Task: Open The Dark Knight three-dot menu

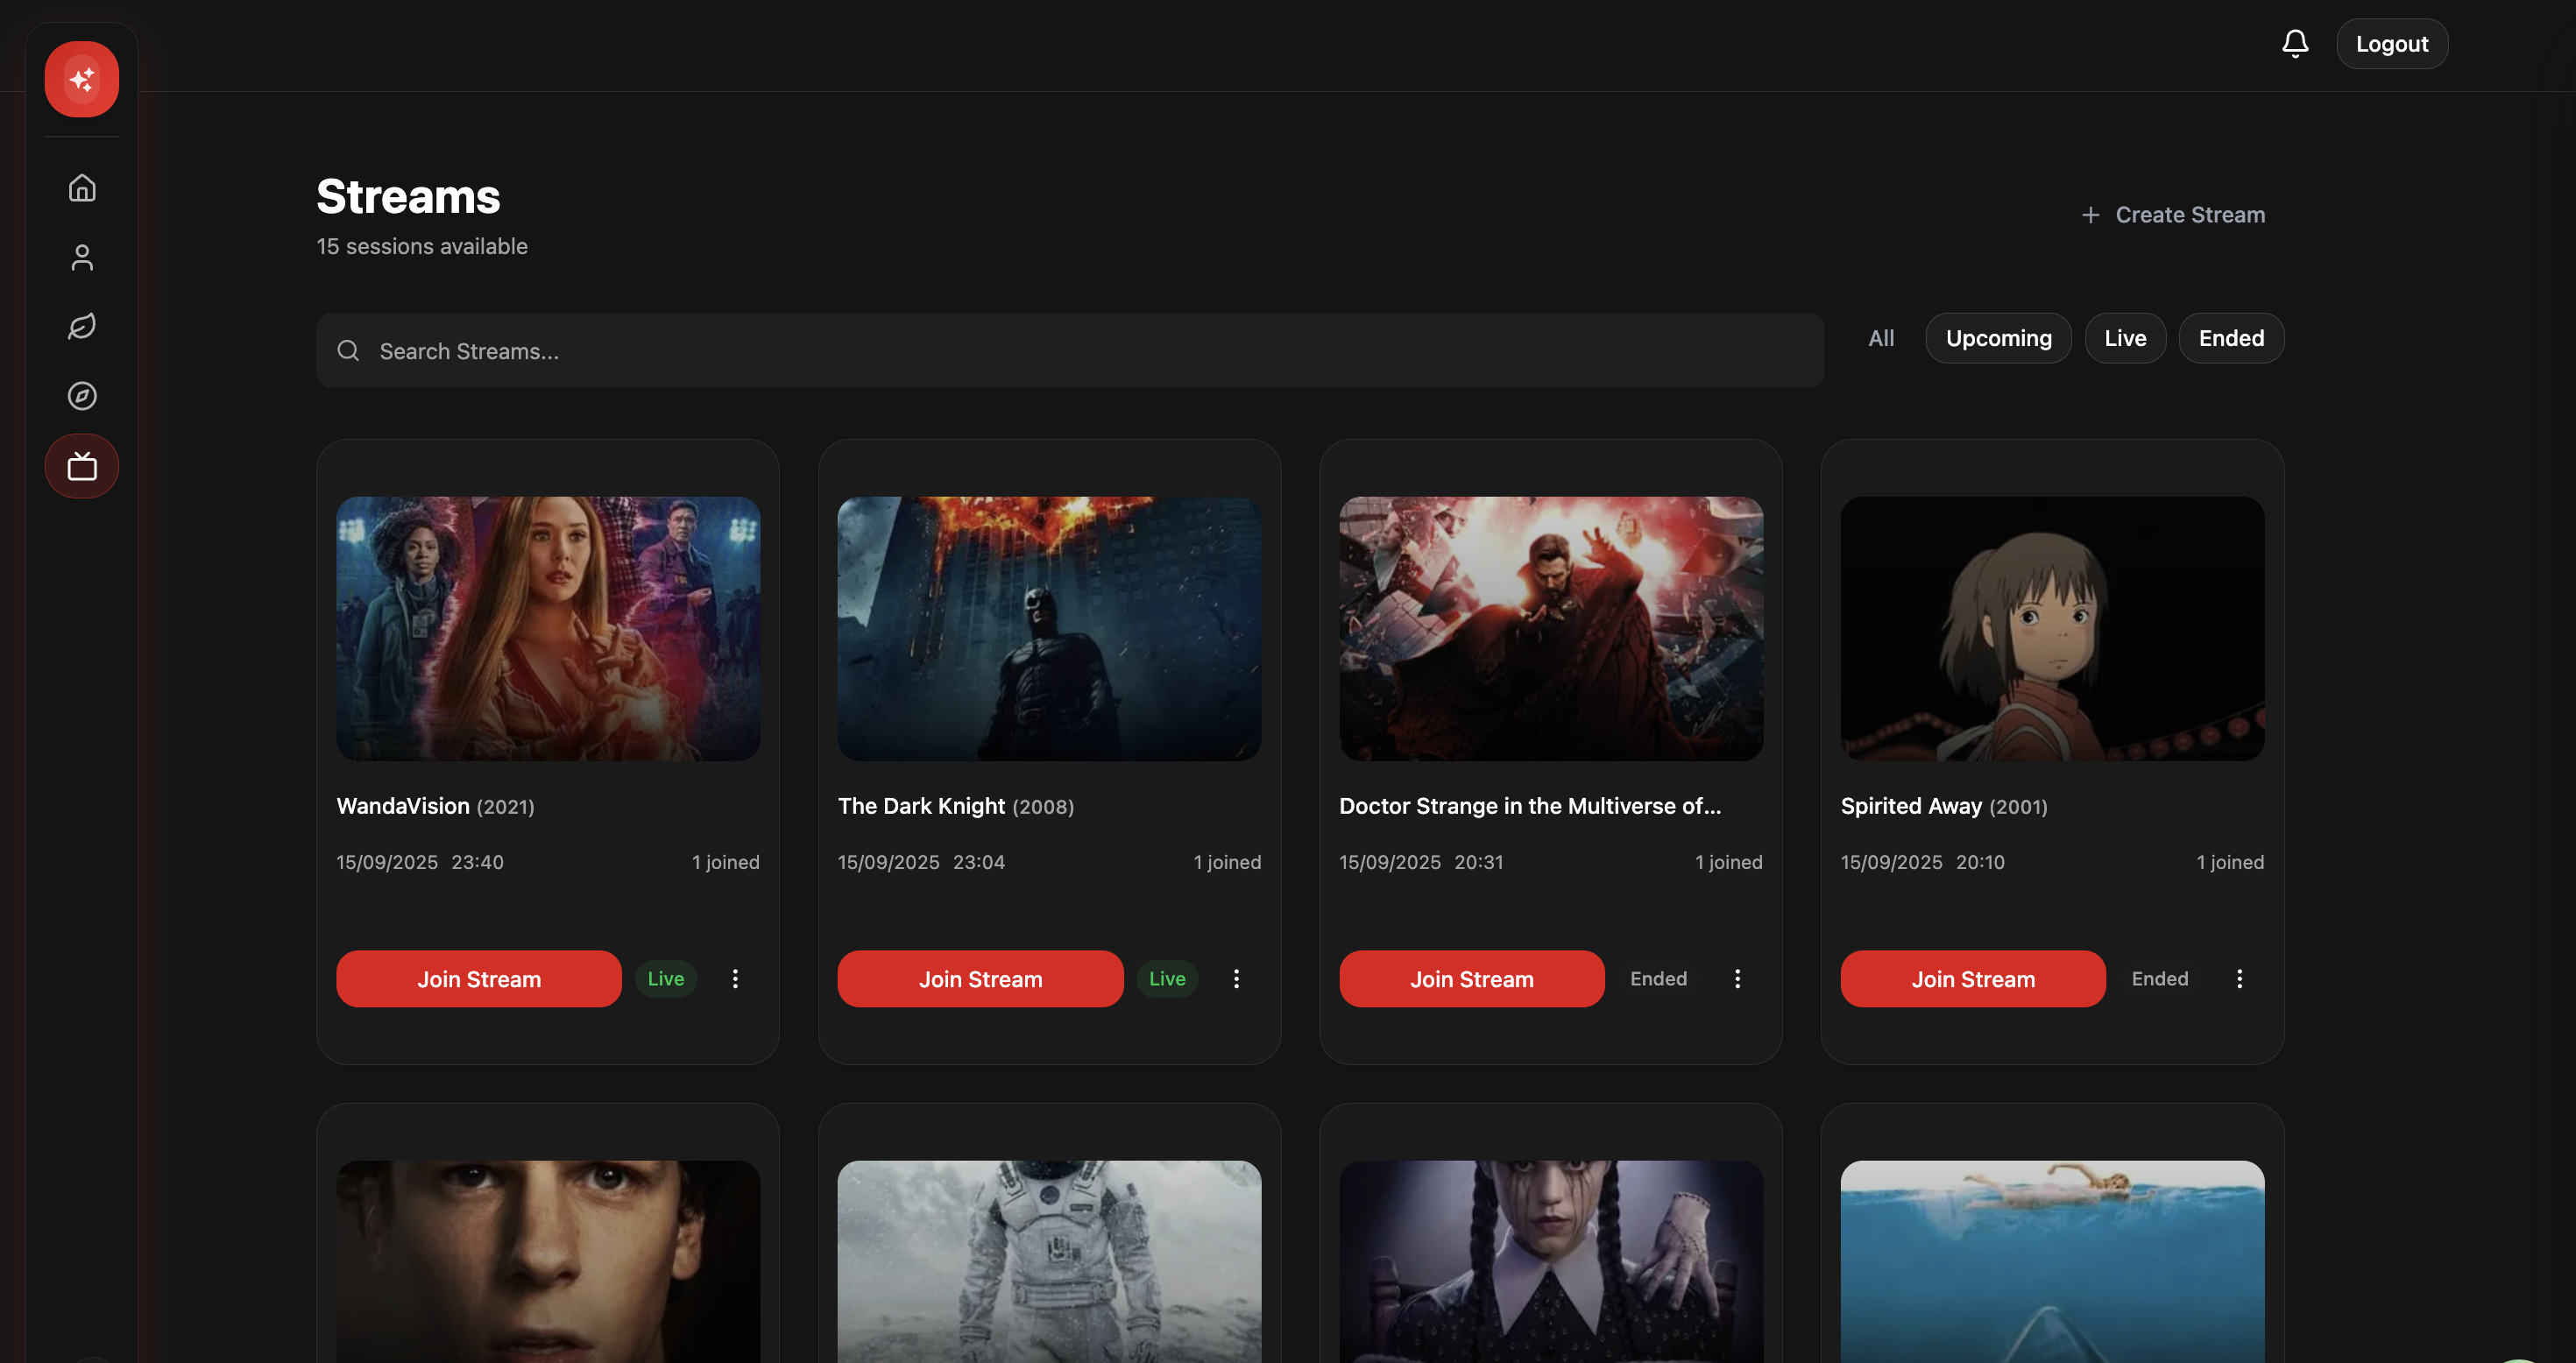Action: click(x=1236, y=979)
